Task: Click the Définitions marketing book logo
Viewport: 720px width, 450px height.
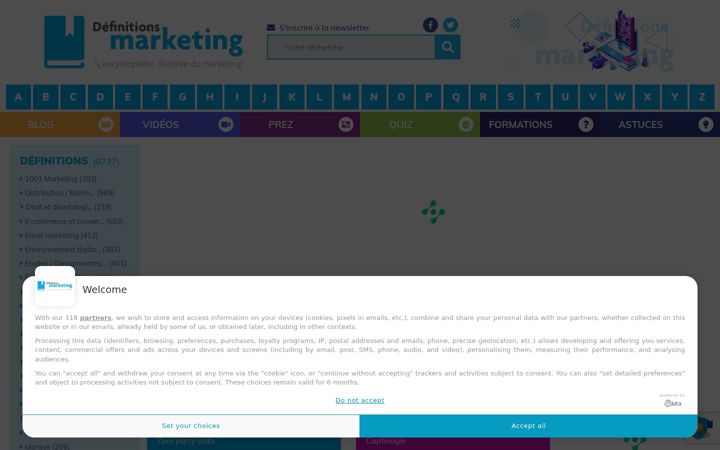Action: point(64,42)
